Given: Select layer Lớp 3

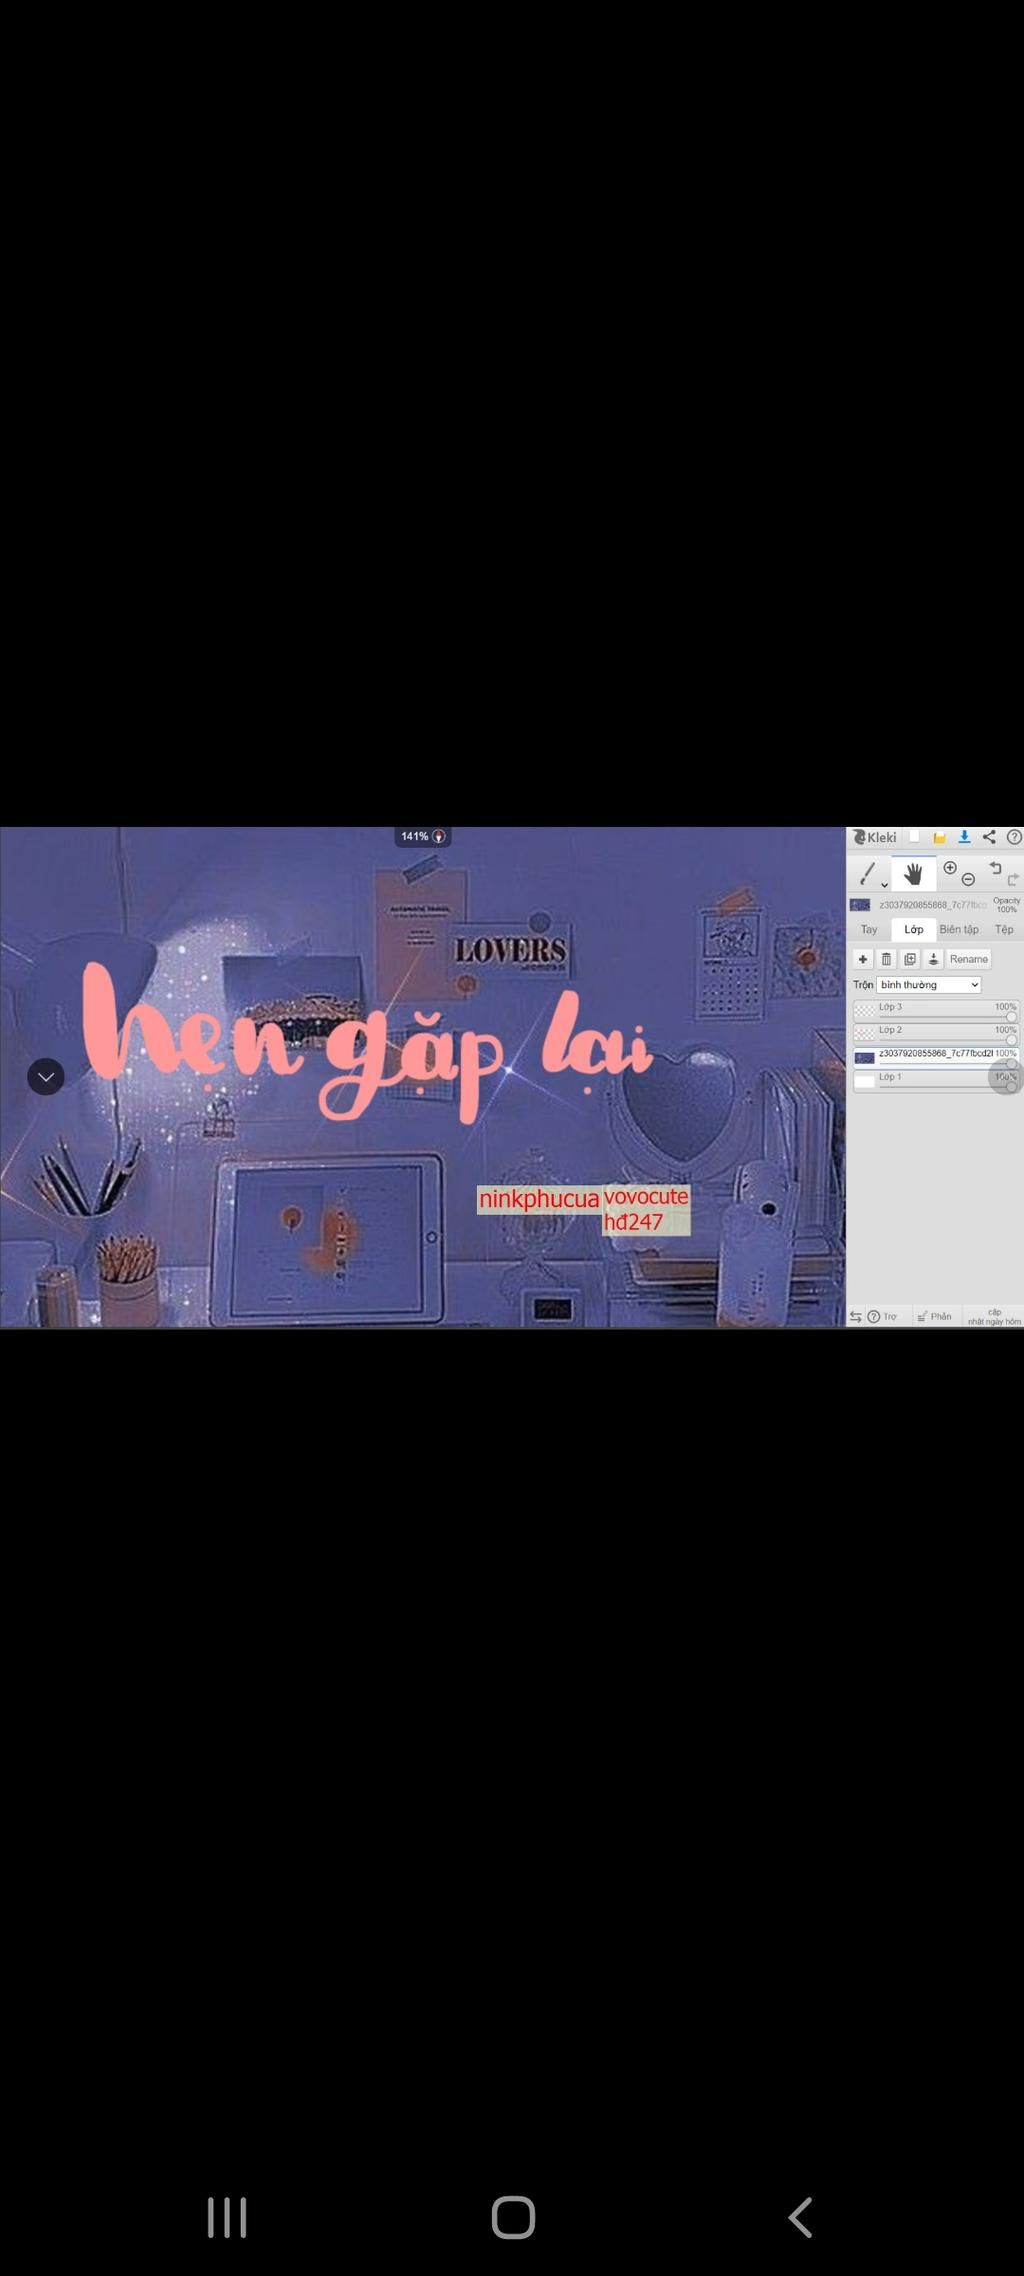Looking at the screenshot, I should [x=935, y=1010].
